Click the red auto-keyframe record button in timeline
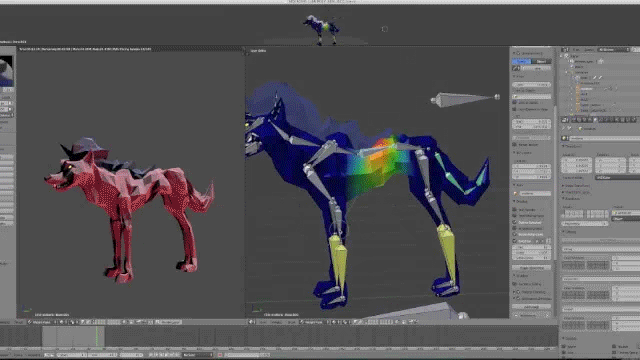This screenshot has height=360, width=640. tap(220, 355)
